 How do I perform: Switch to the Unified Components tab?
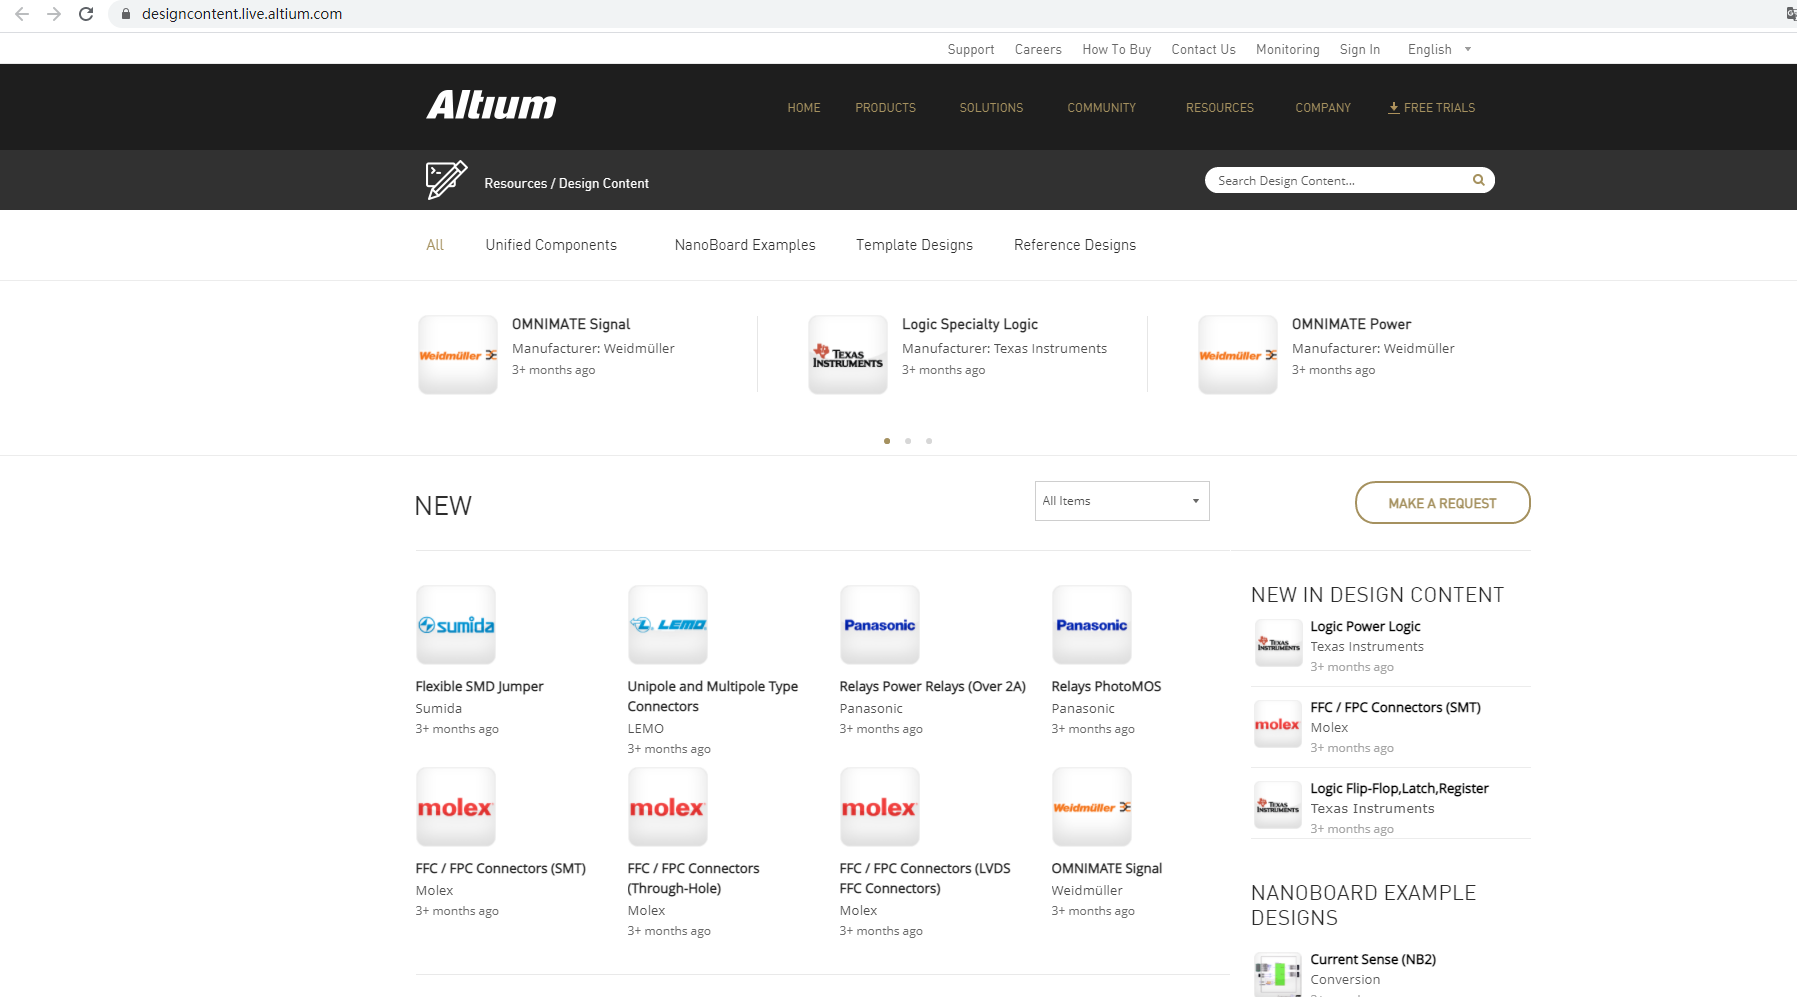coord(551,245)
